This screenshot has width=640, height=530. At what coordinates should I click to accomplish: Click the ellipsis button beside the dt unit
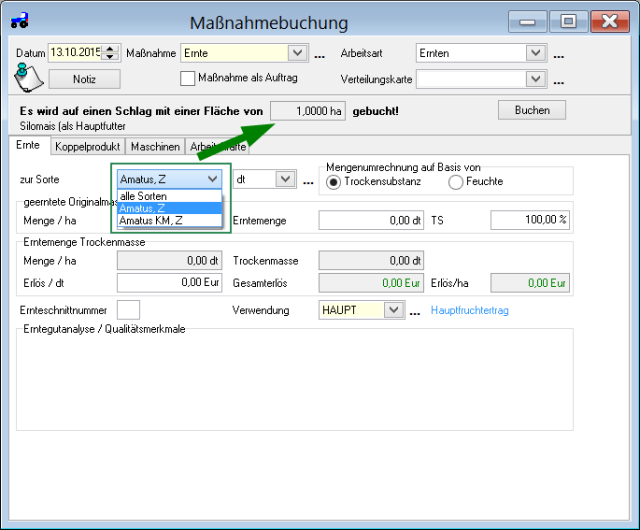point(308,180)
